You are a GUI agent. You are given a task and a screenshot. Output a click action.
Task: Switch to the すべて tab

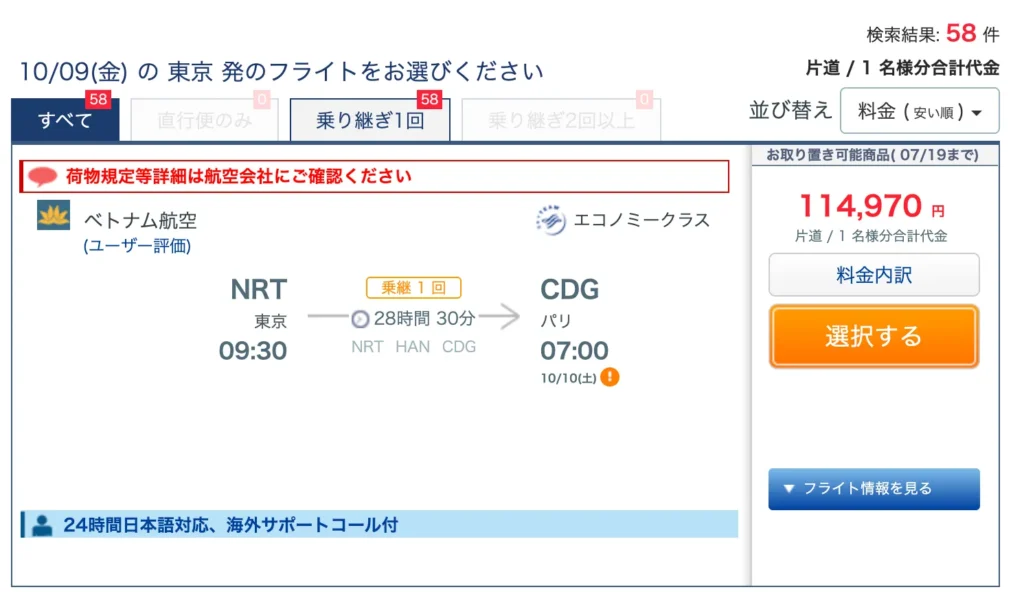[x=65, y=120]
